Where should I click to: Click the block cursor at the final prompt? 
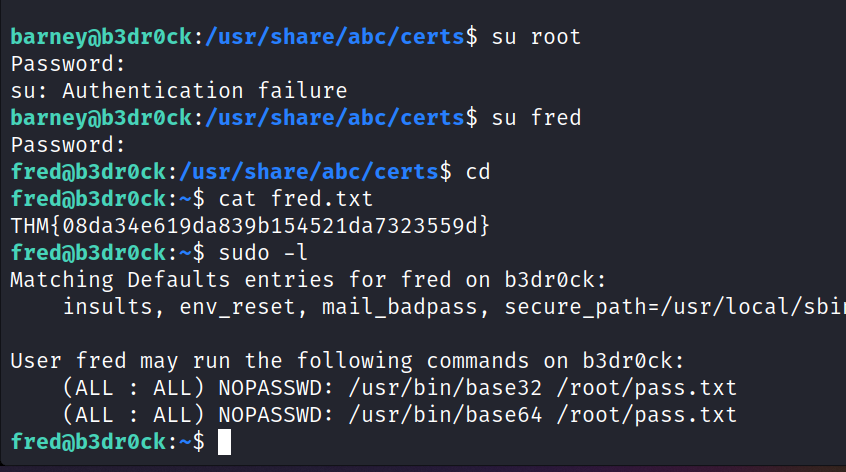tap(224, 441)
